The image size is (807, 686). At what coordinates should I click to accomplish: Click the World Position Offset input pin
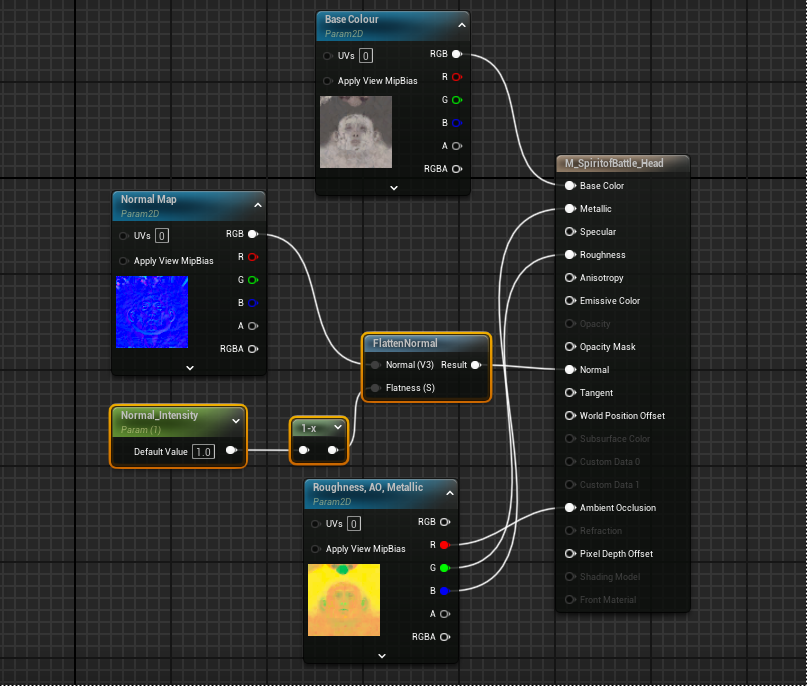click(x=570, y=416)
